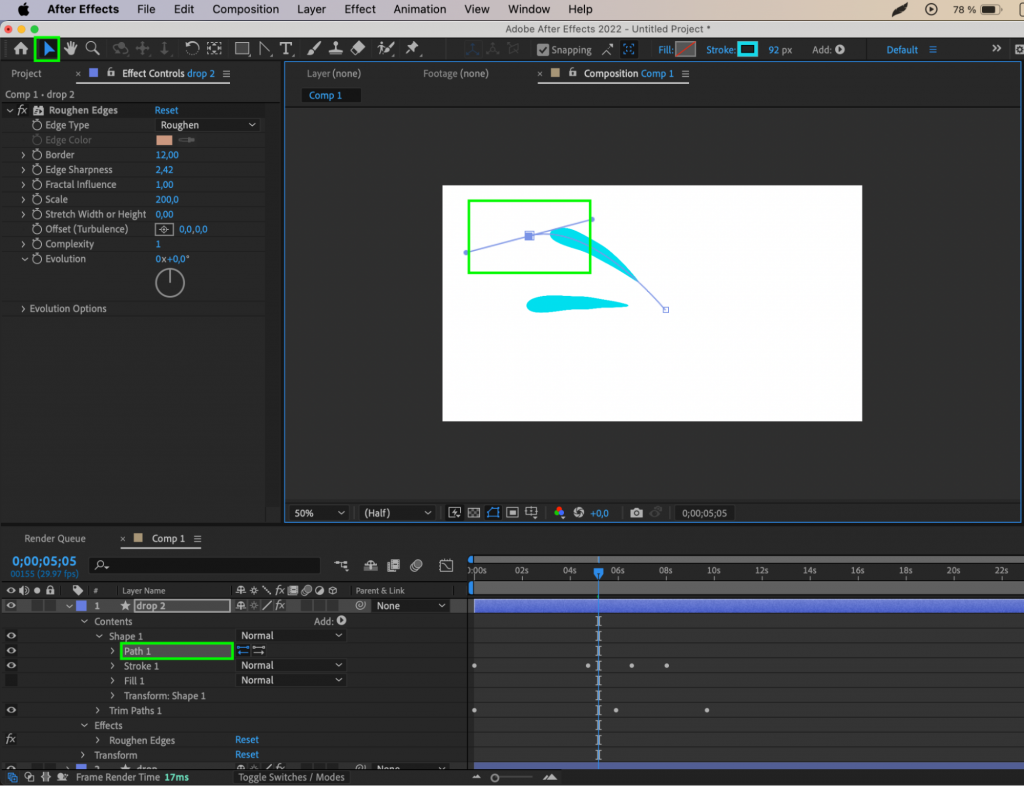This screenshot has width=1024, height=786.
Task: Activate the Pen tool
Action: pos(263,48)
